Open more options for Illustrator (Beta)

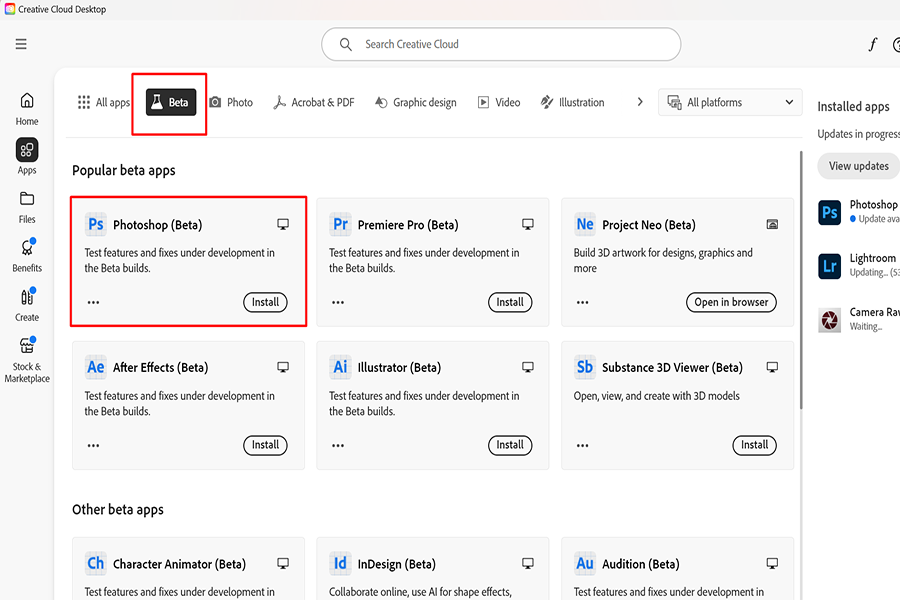tap(338, 445)
